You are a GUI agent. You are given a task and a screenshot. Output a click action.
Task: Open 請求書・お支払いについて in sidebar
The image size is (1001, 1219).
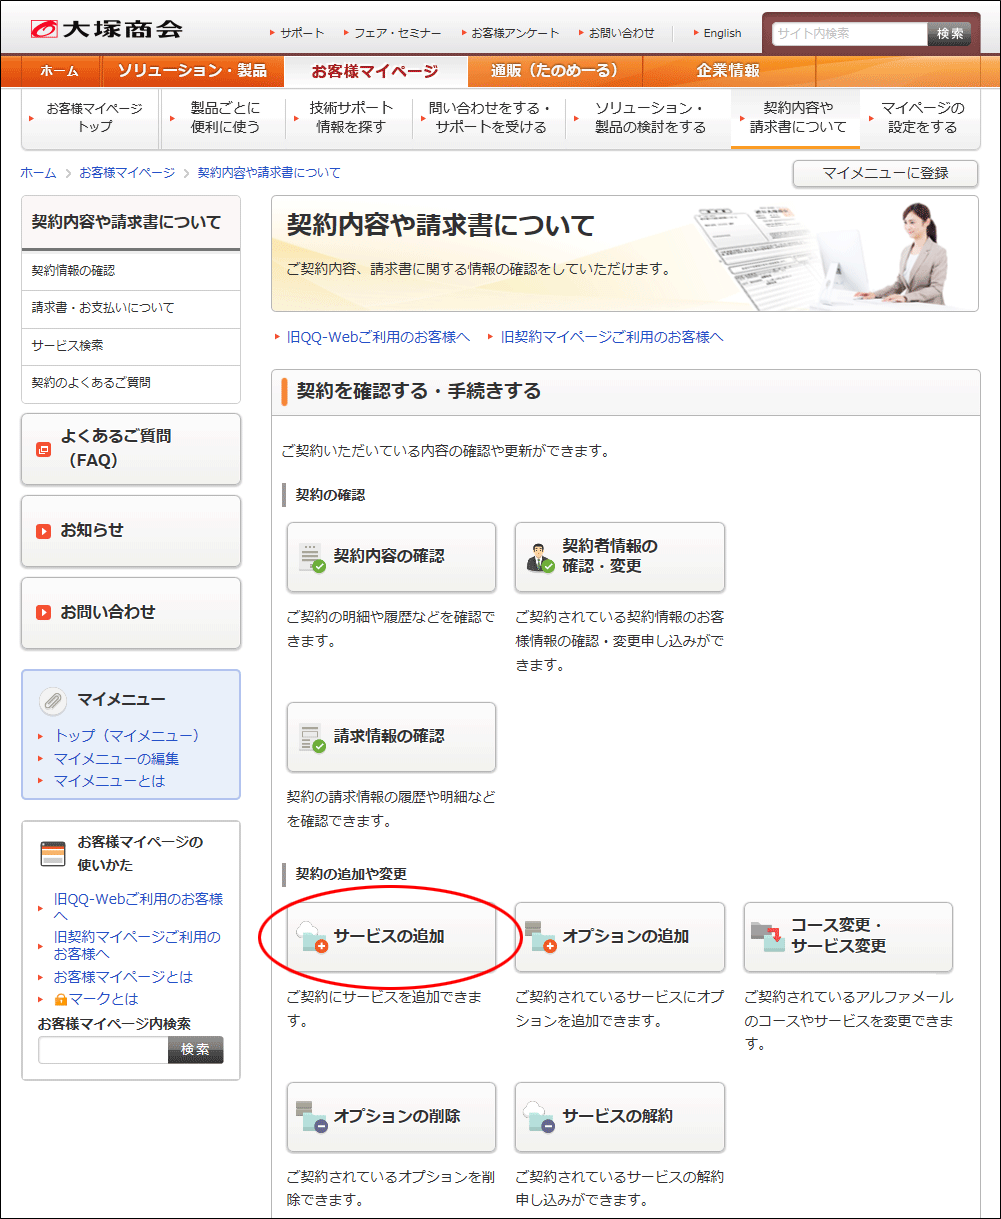[x=130, y=308]
